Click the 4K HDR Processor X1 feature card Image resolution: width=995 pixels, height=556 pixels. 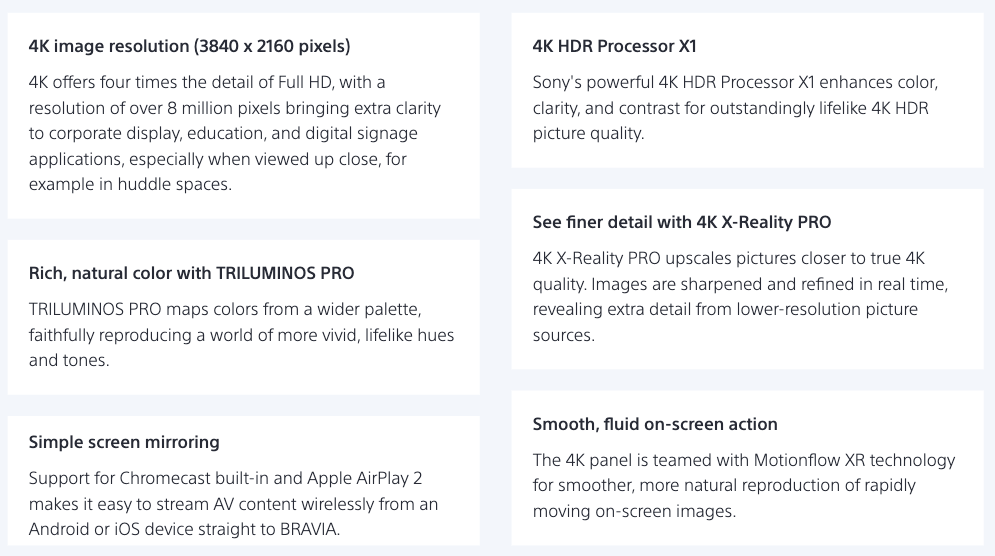(748, 90)
